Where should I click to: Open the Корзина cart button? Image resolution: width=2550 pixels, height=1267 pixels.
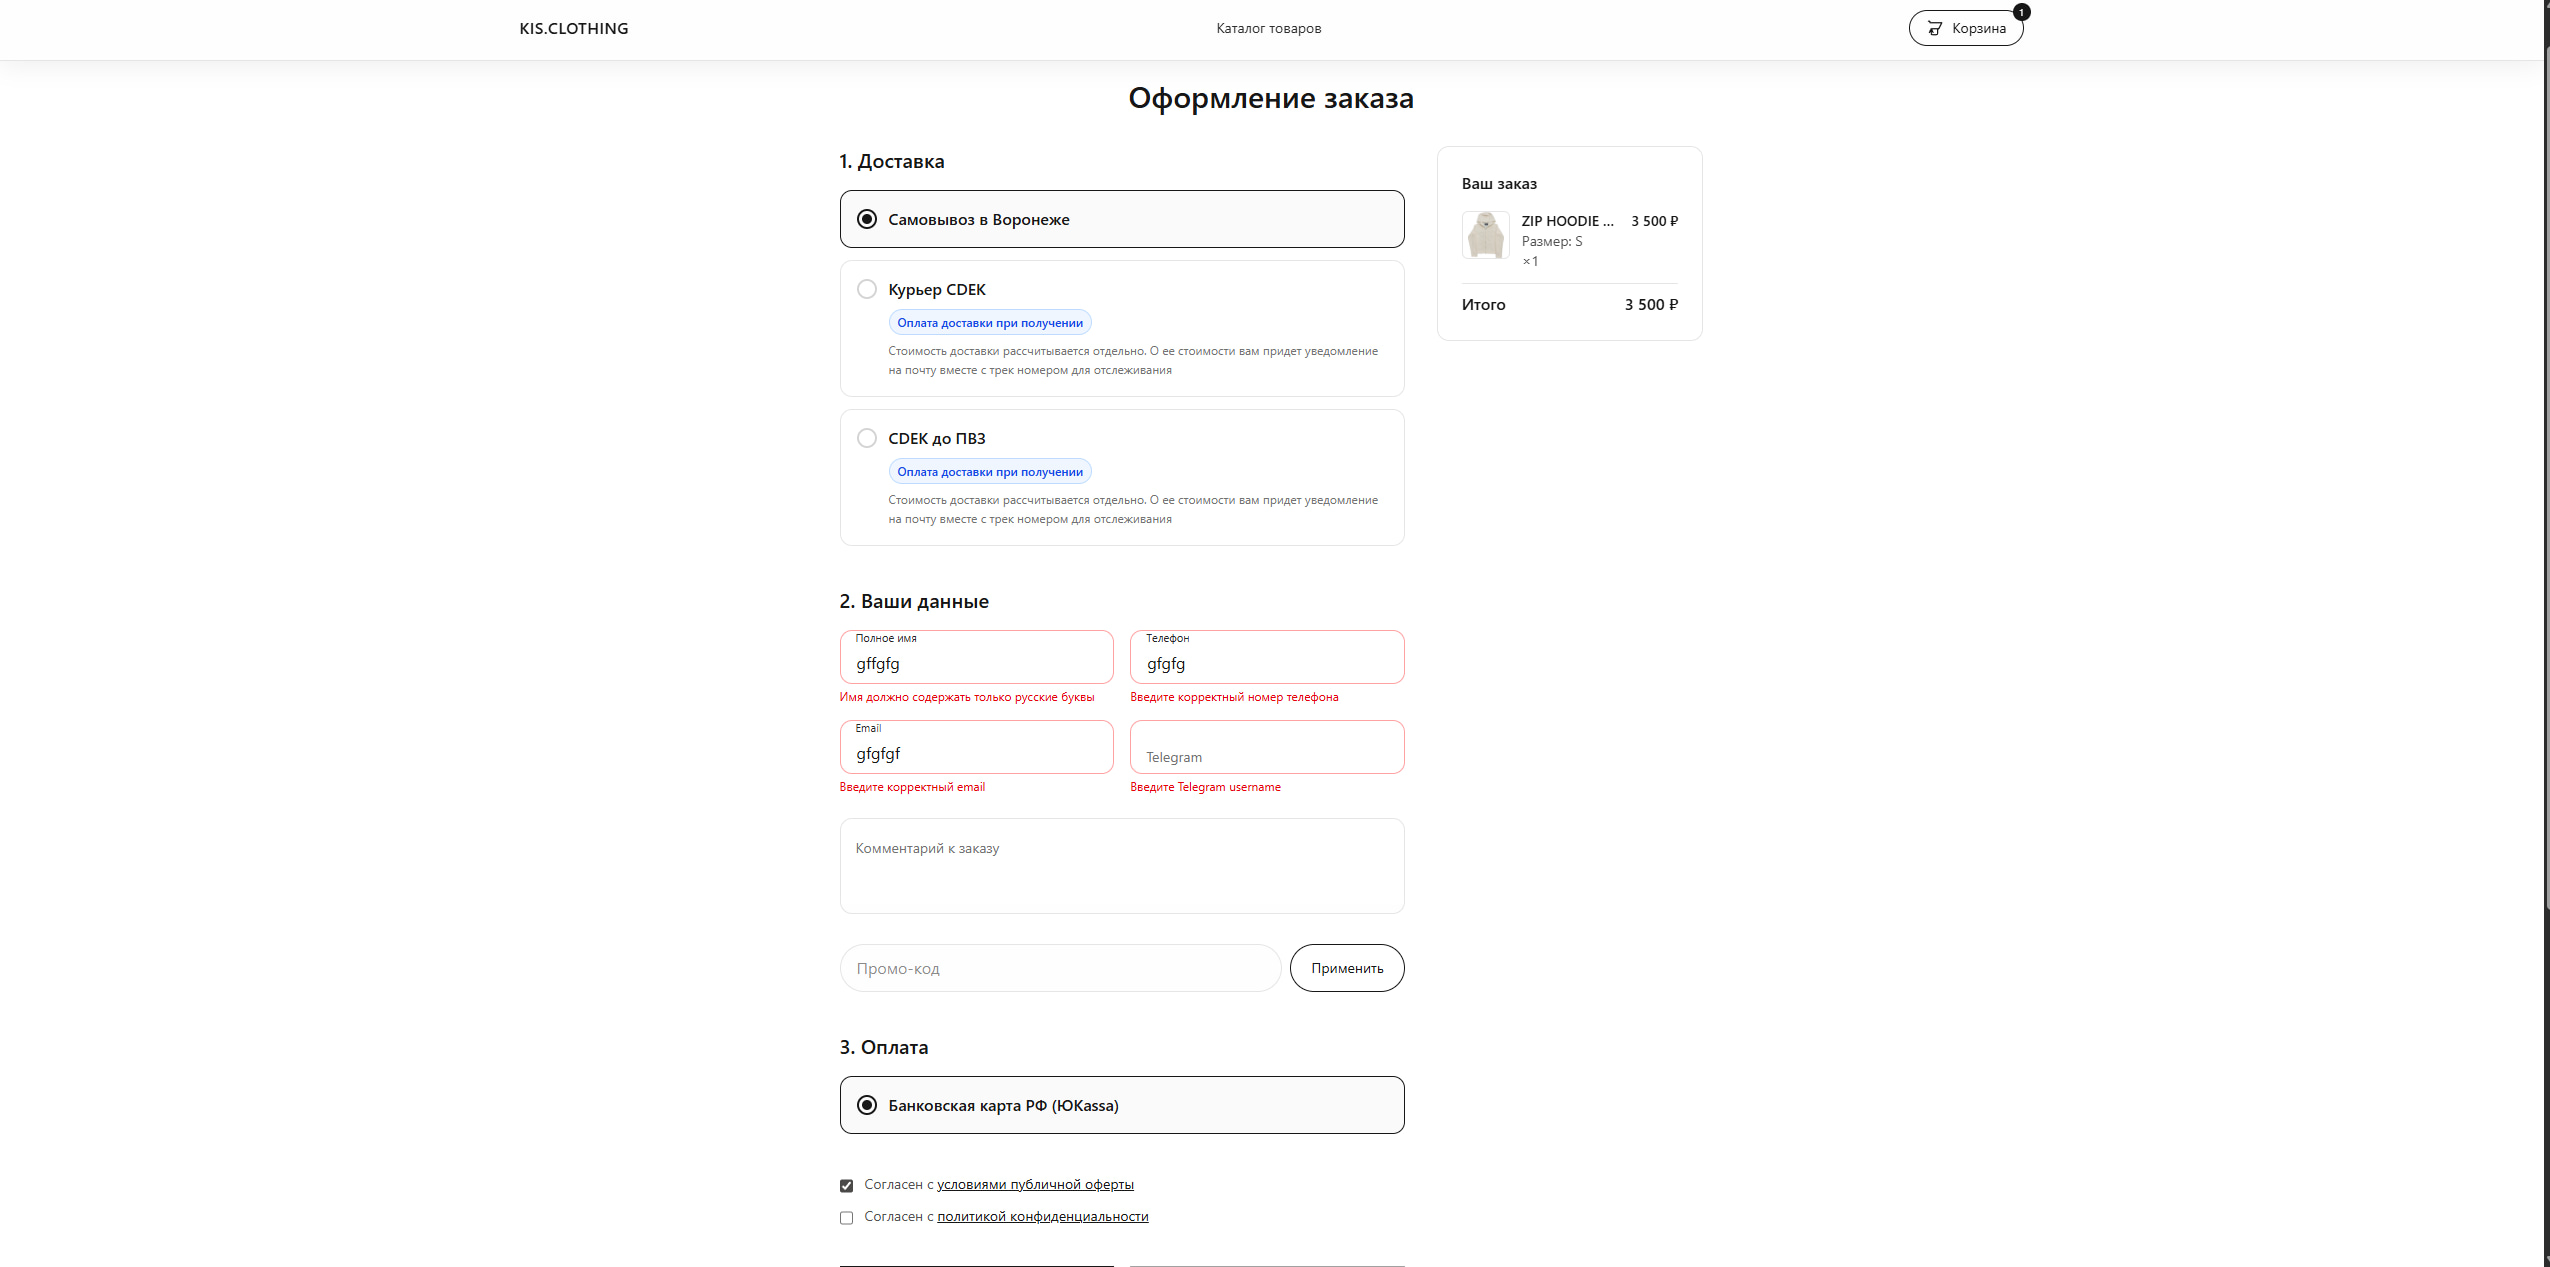click(x=1965, y=28)
